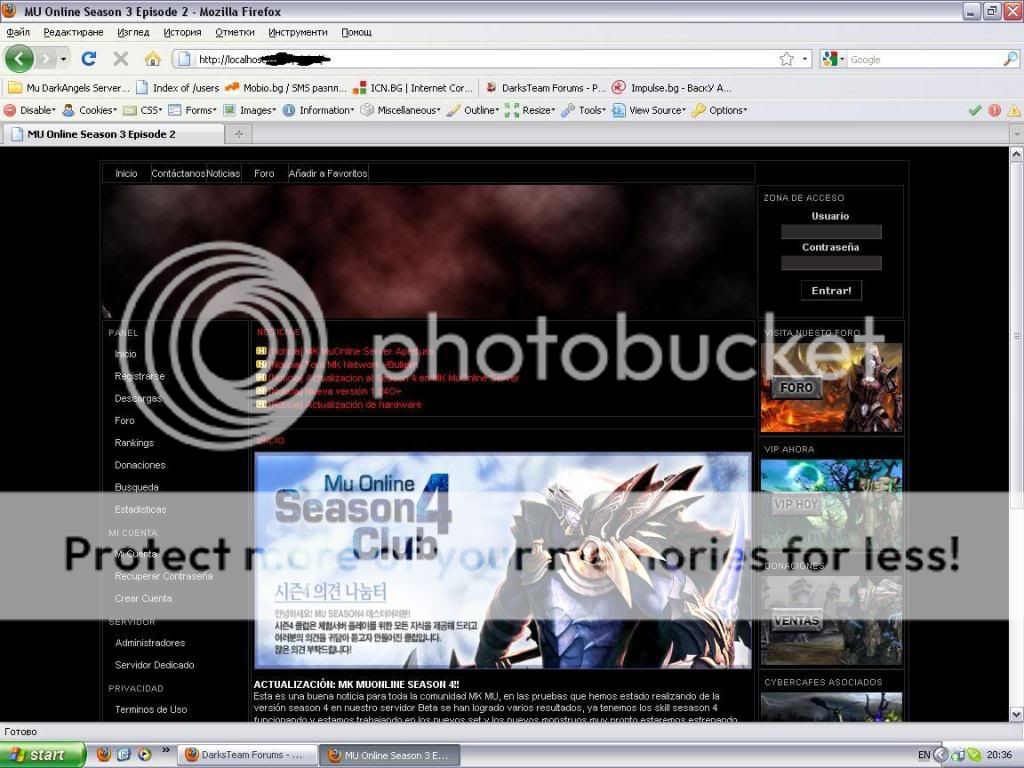Open navigation history dropdown arrow

click(63, 59)
